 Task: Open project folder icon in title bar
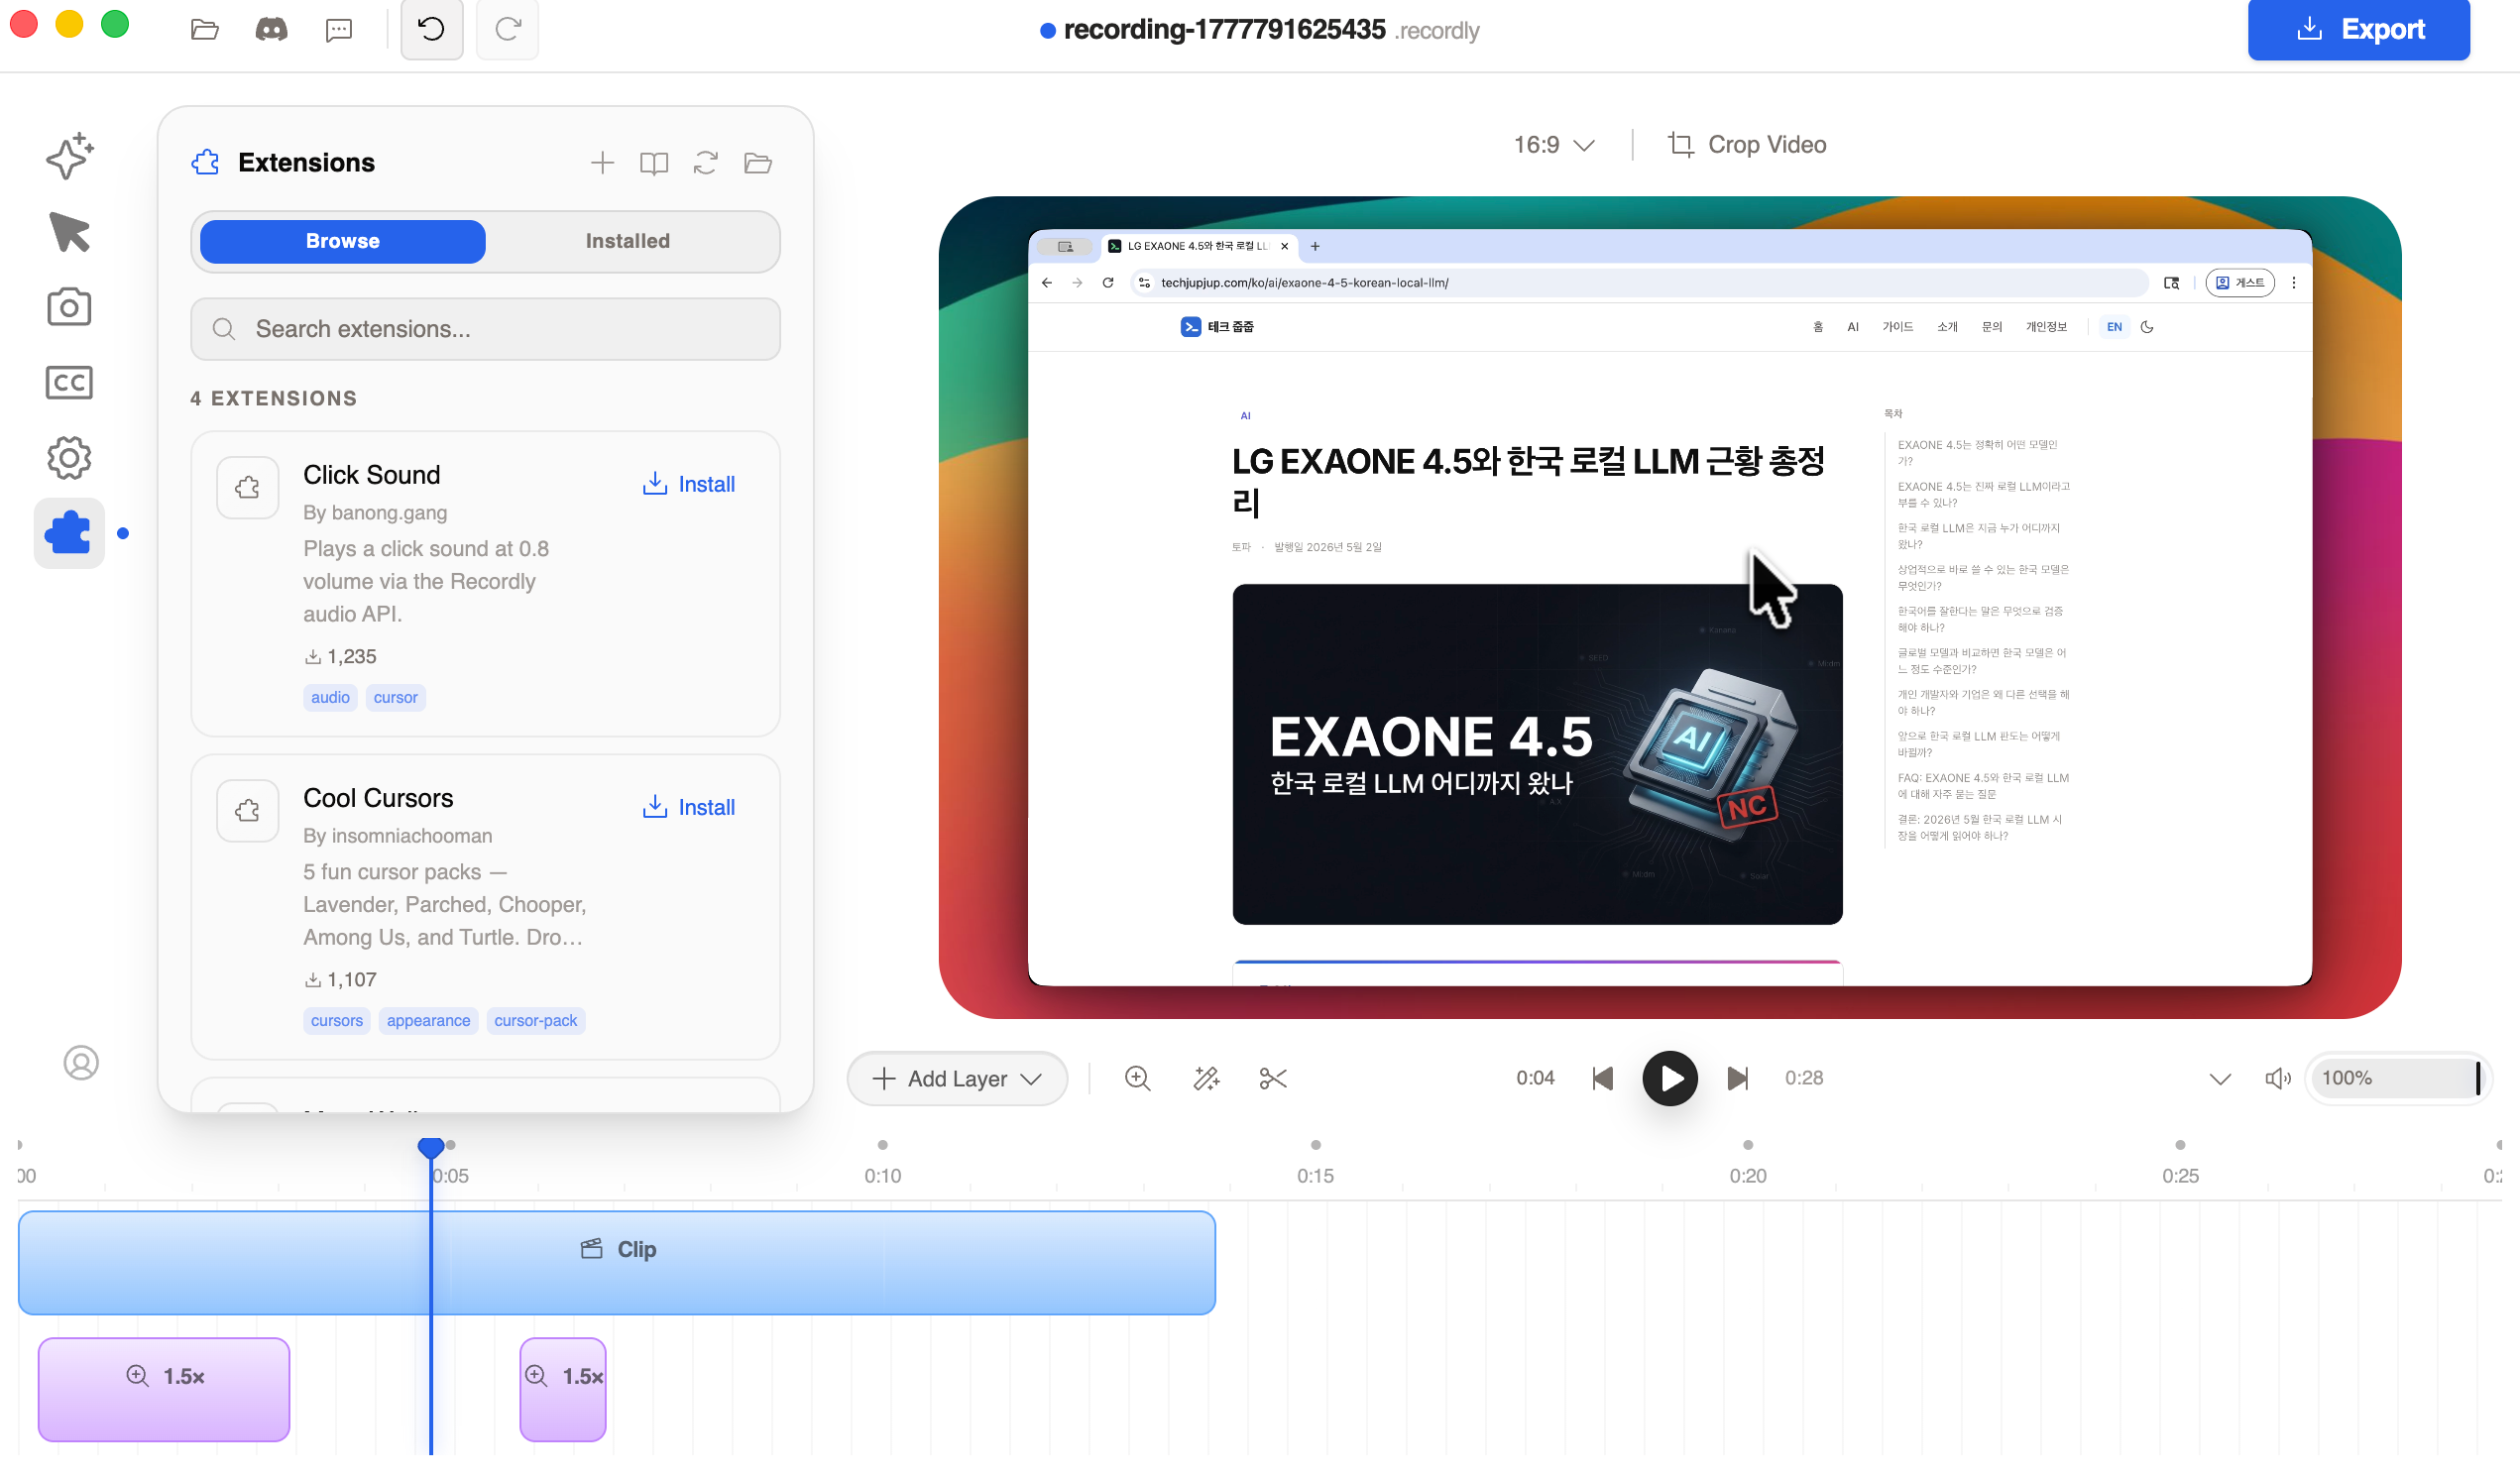[204, 29]
